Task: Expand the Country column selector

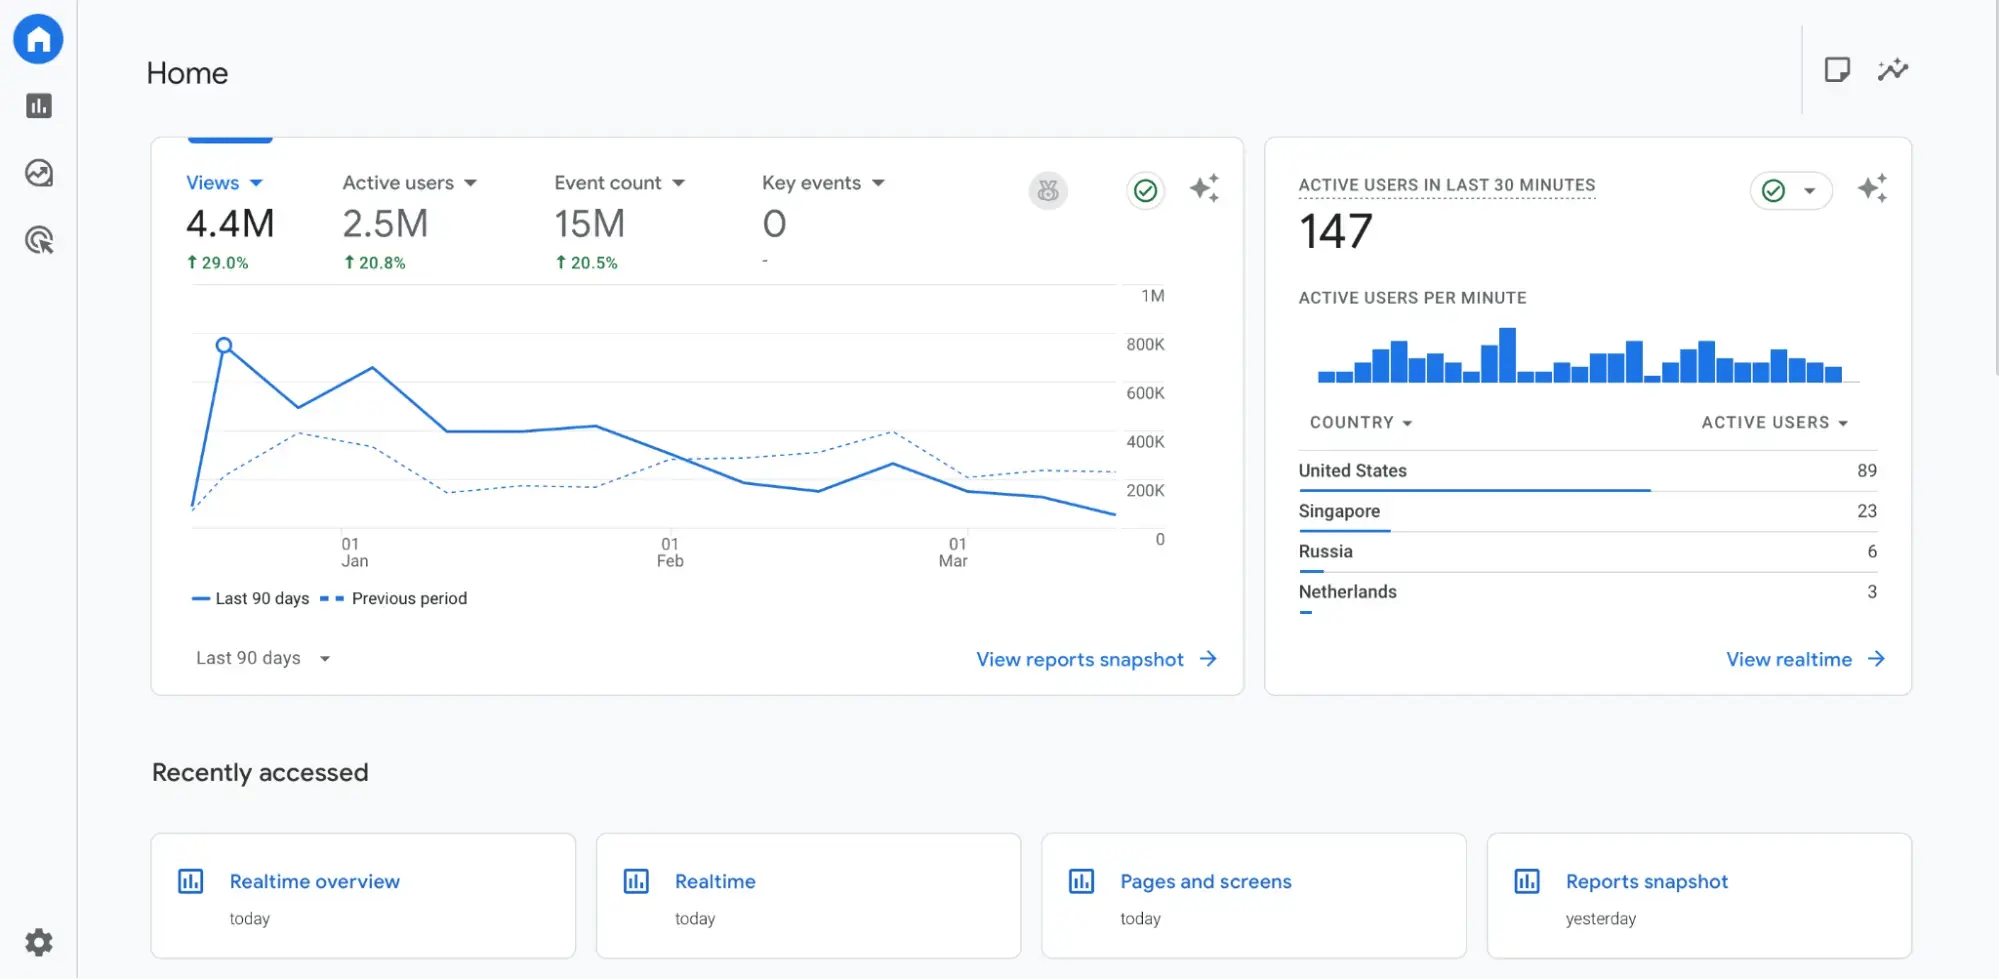Action: coord(1360,422)
